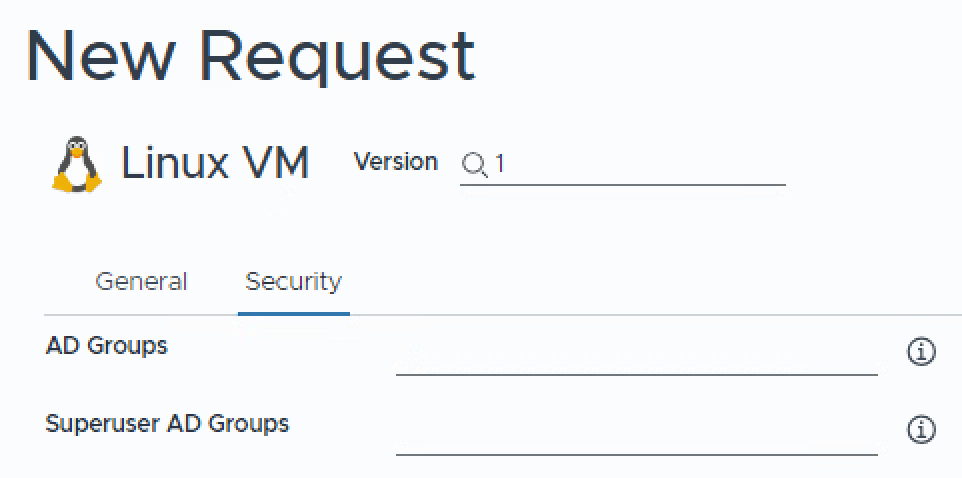Click the New Request heading

pyautogui.click(x=250, y=55)
